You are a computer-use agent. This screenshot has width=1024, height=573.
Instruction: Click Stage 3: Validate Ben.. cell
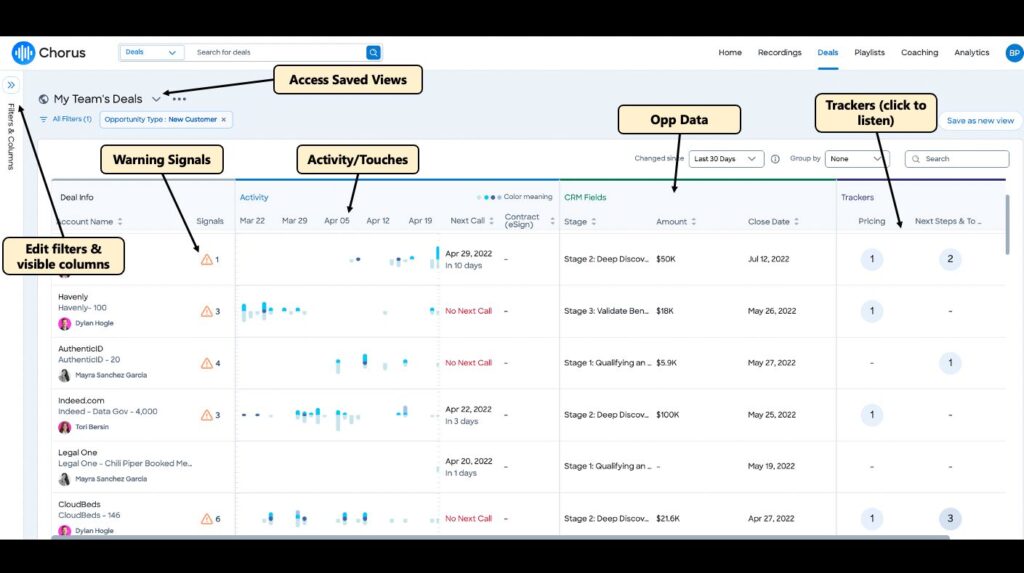605,311
